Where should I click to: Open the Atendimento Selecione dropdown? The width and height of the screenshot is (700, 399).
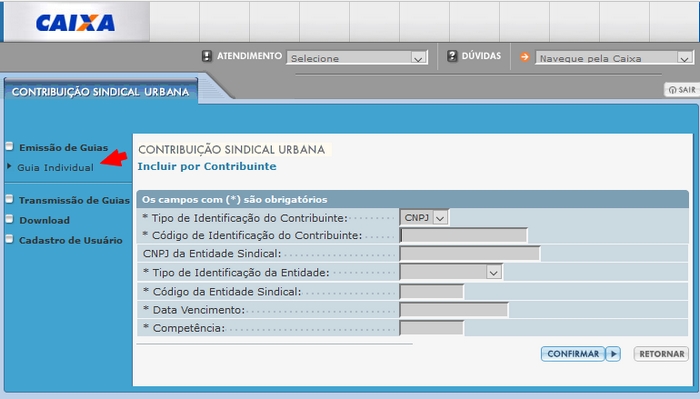click(357, 58)
